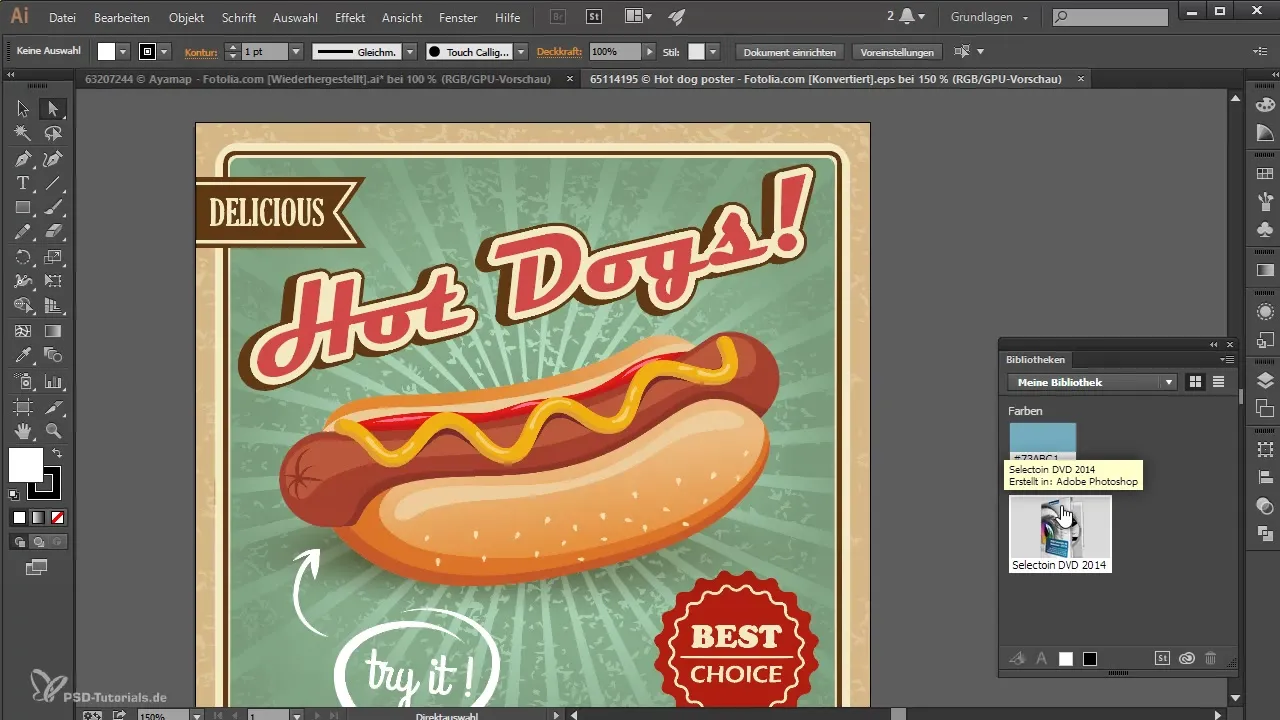
Task: Select the Eraser tool
Action: coord(53,232)
